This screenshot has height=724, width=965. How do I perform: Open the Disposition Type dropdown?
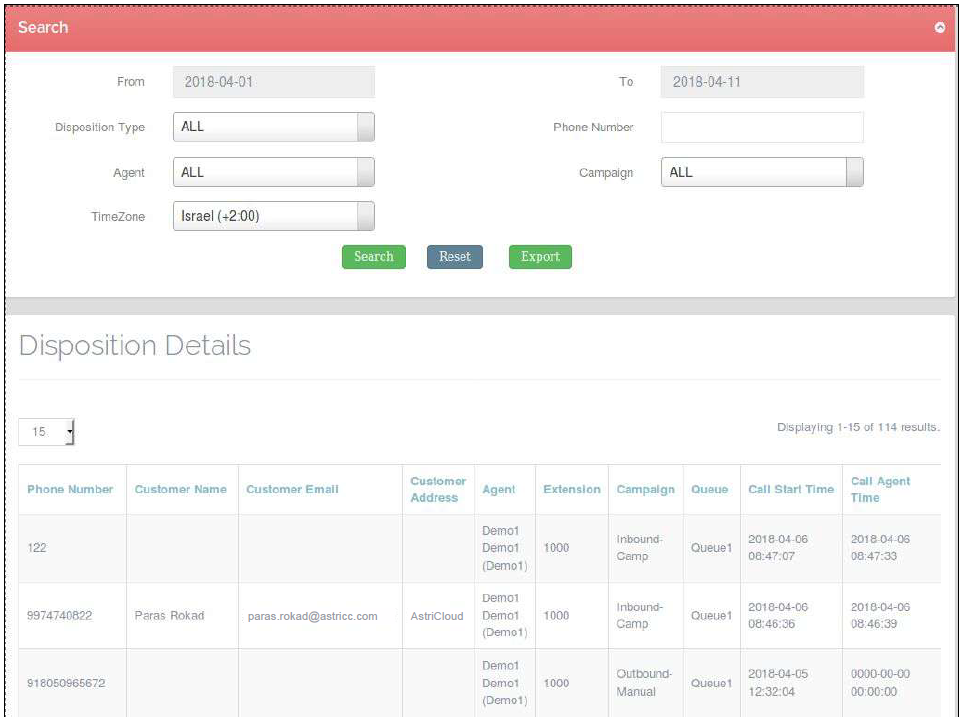[273, 126]
